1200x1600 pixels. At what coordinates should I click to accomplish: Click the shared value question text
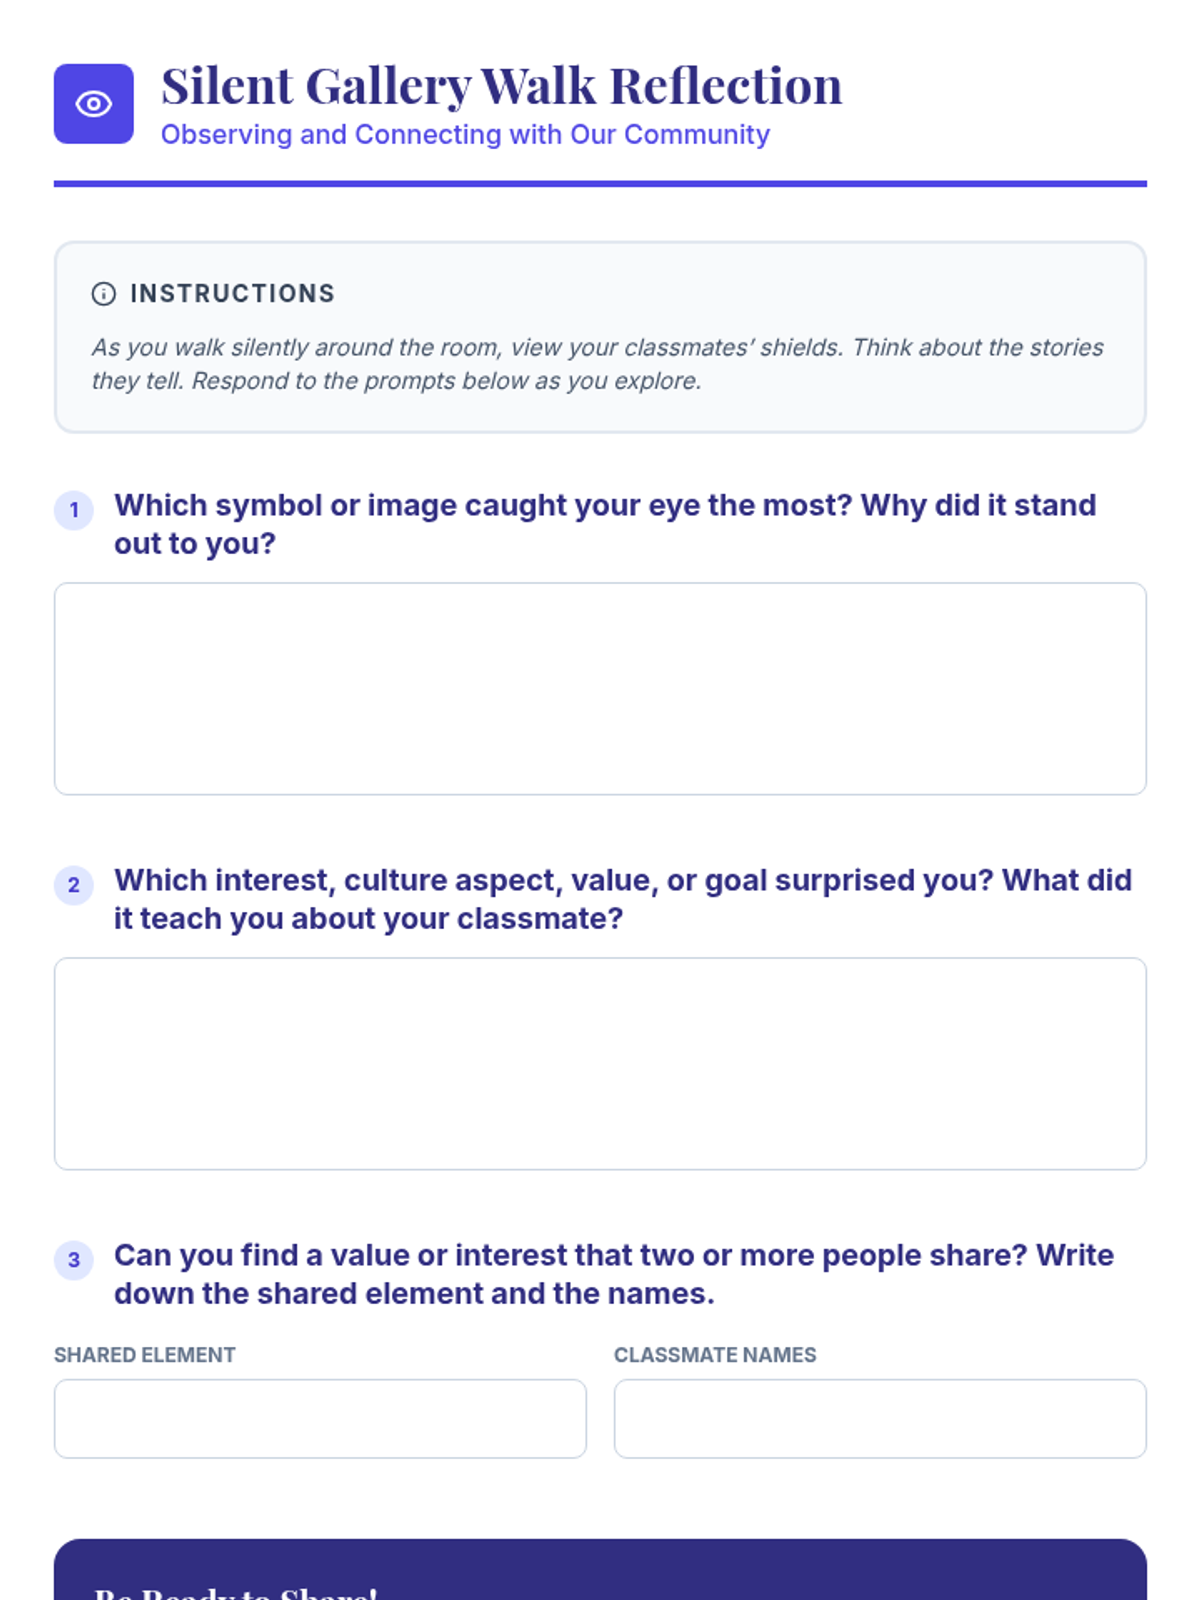[x=613, y=1274]
